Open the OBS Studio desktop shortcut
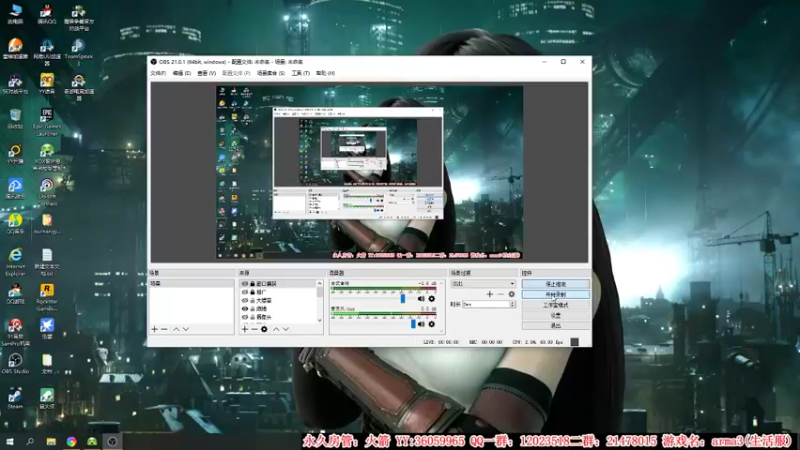800x450 pixels. click(x=15, y=363)
